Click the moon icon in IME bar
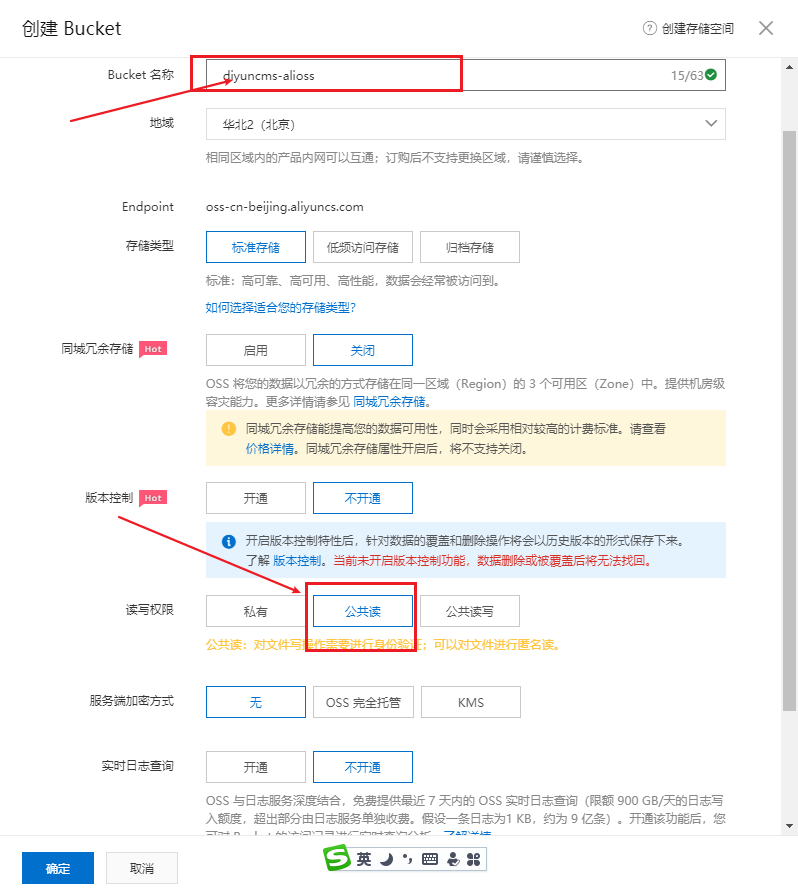The width and height of the screenshot is (798, 889). point(387,860)
